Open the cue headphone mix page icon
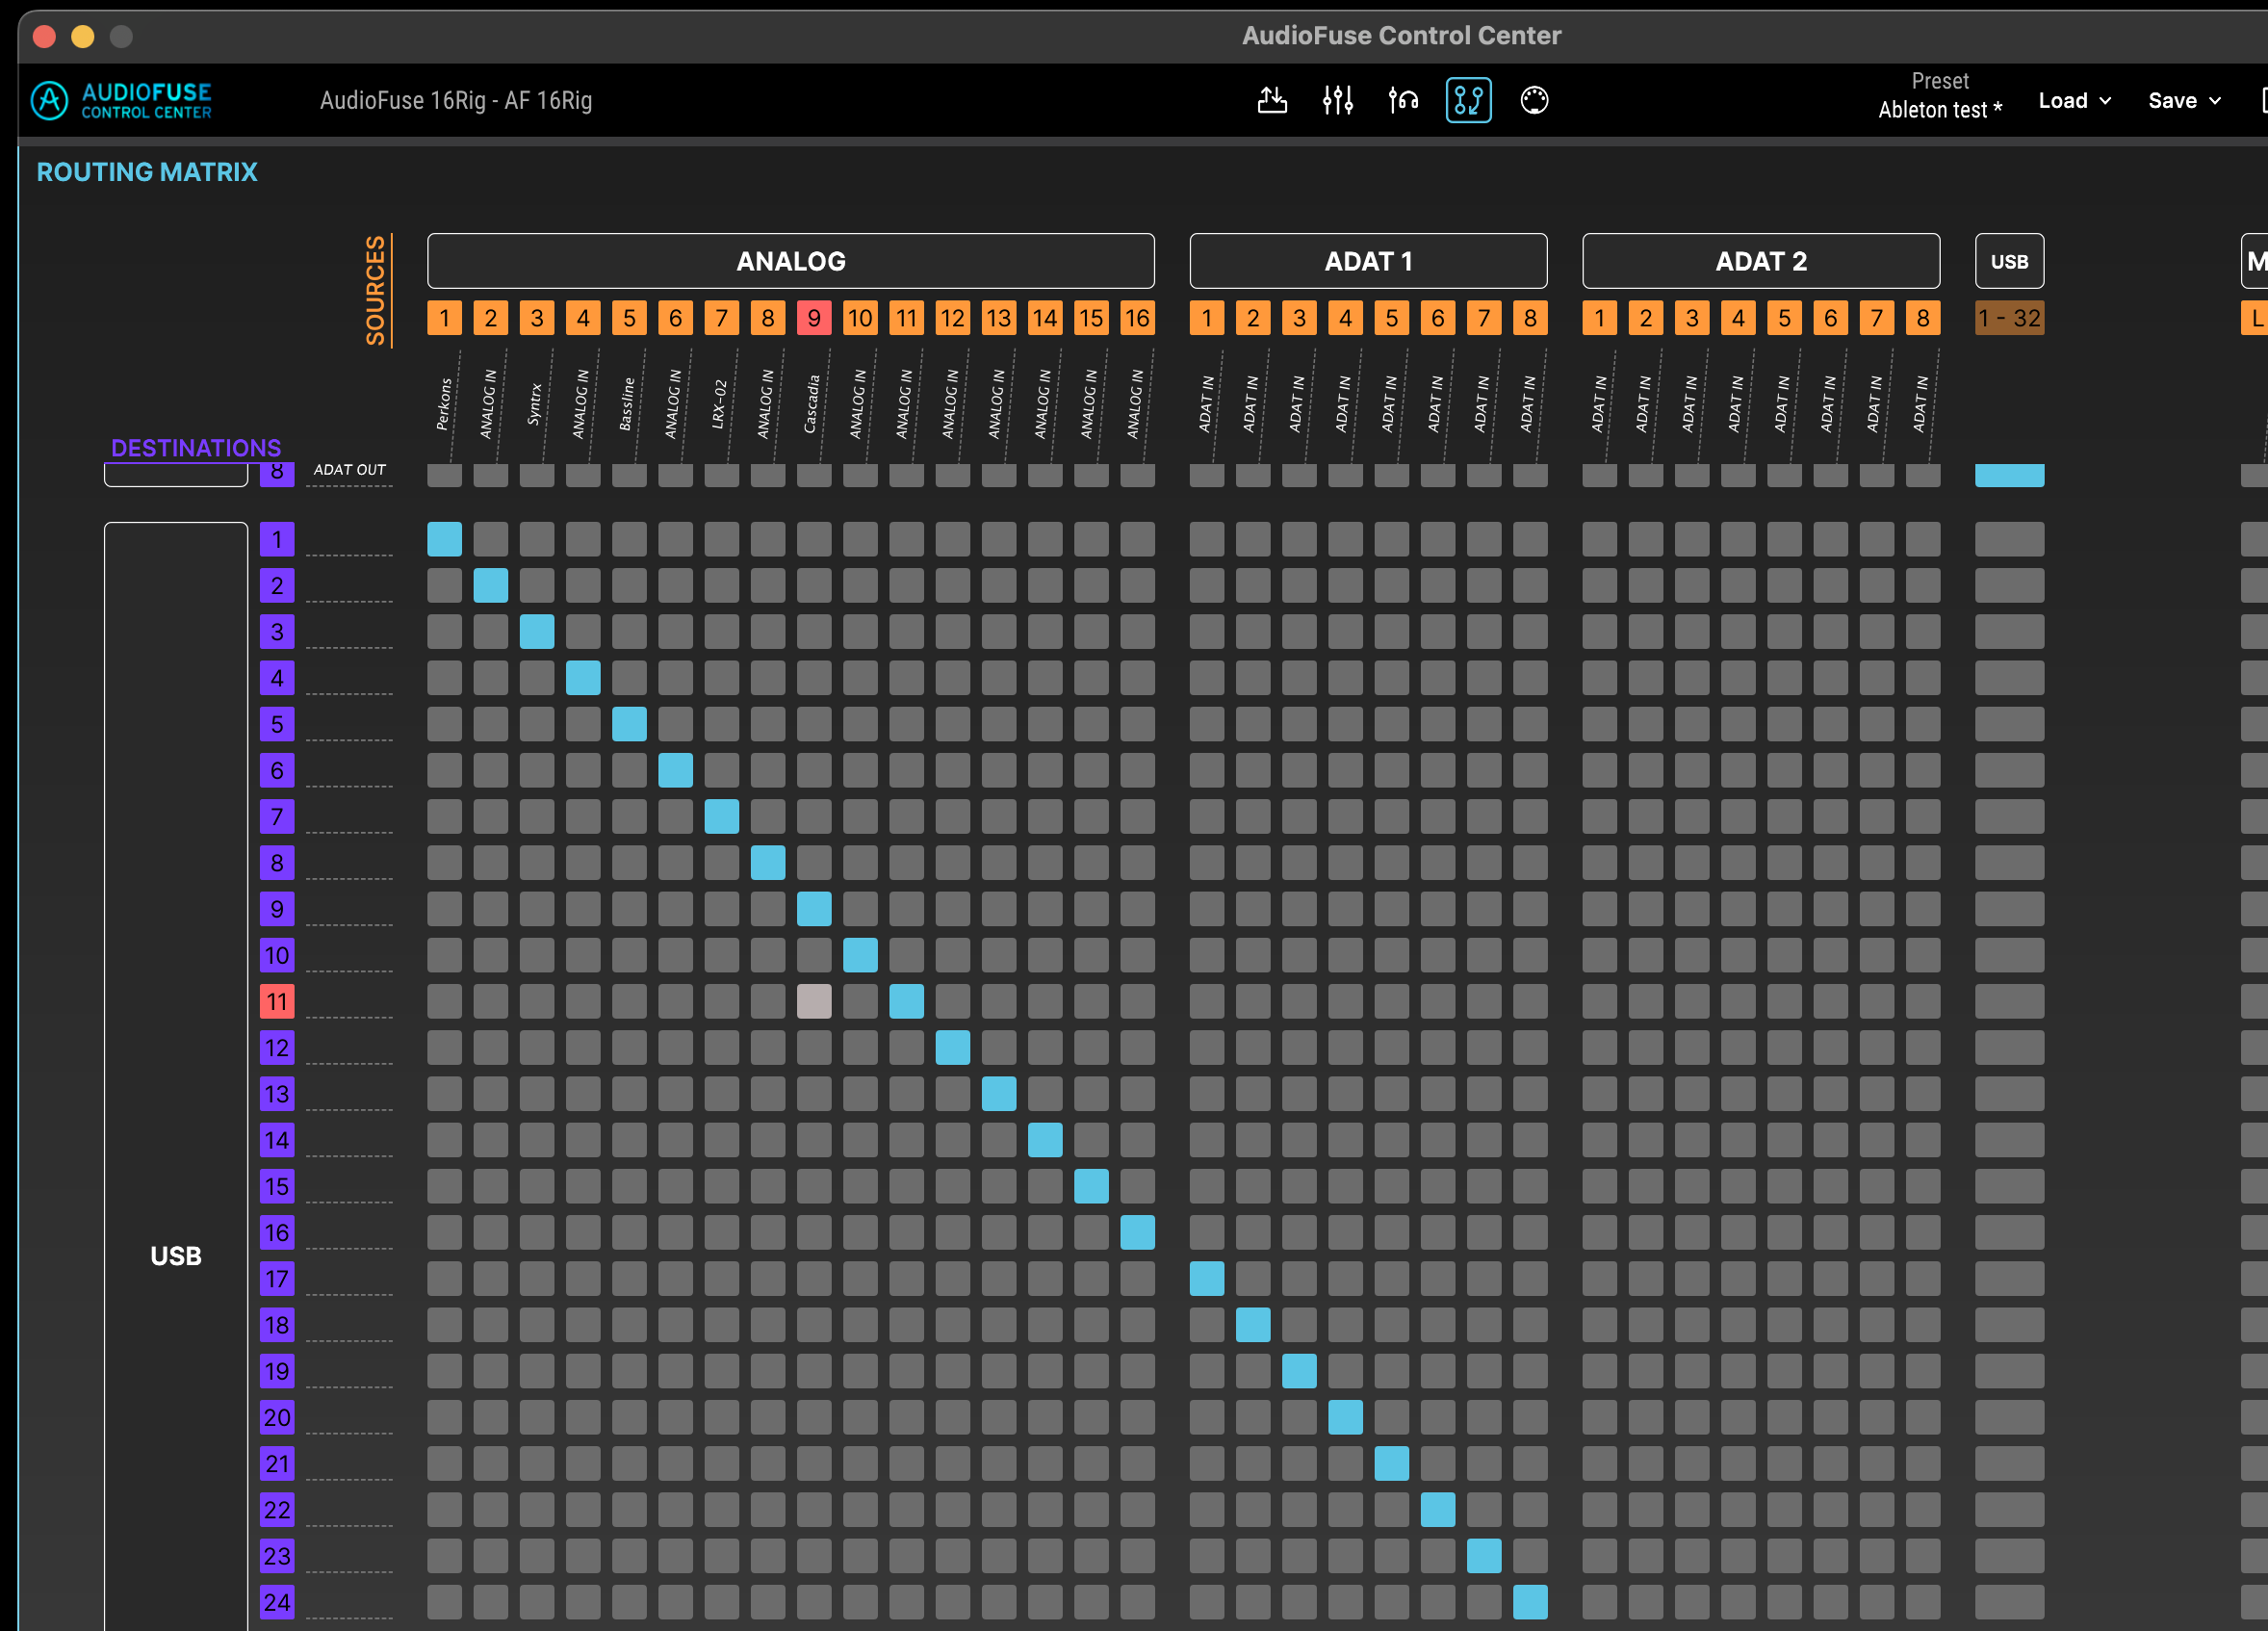The height and width of the screenshot is (1631, 2268). coord(1403,100)
